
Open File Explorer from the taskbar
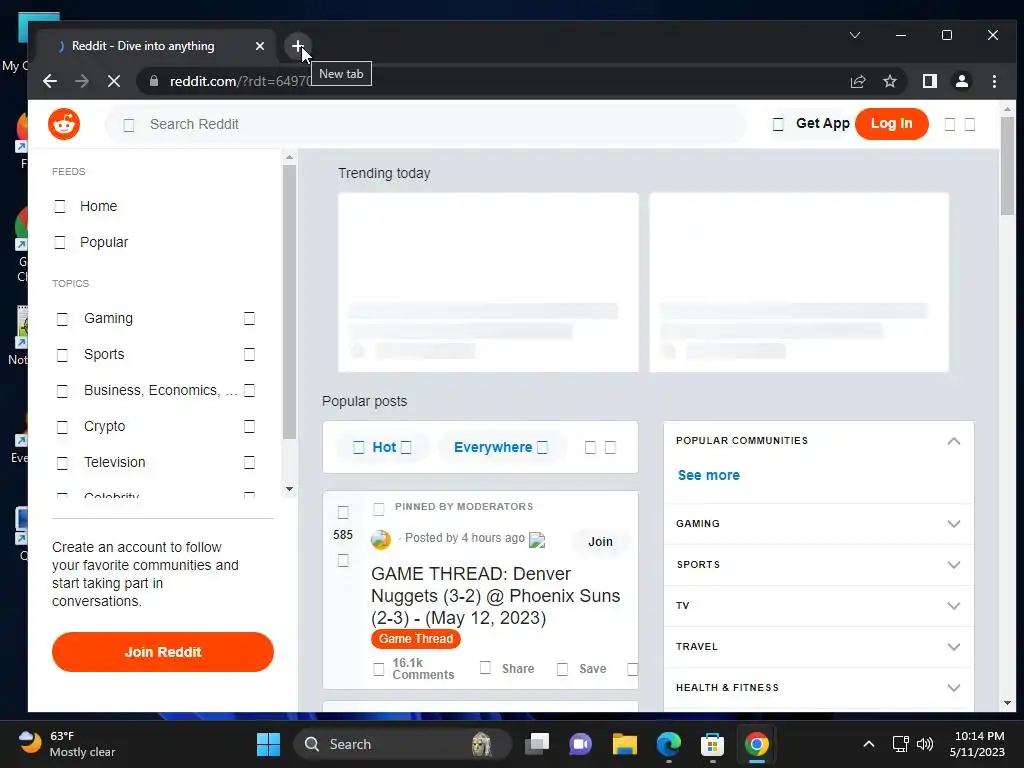[624, 744]
